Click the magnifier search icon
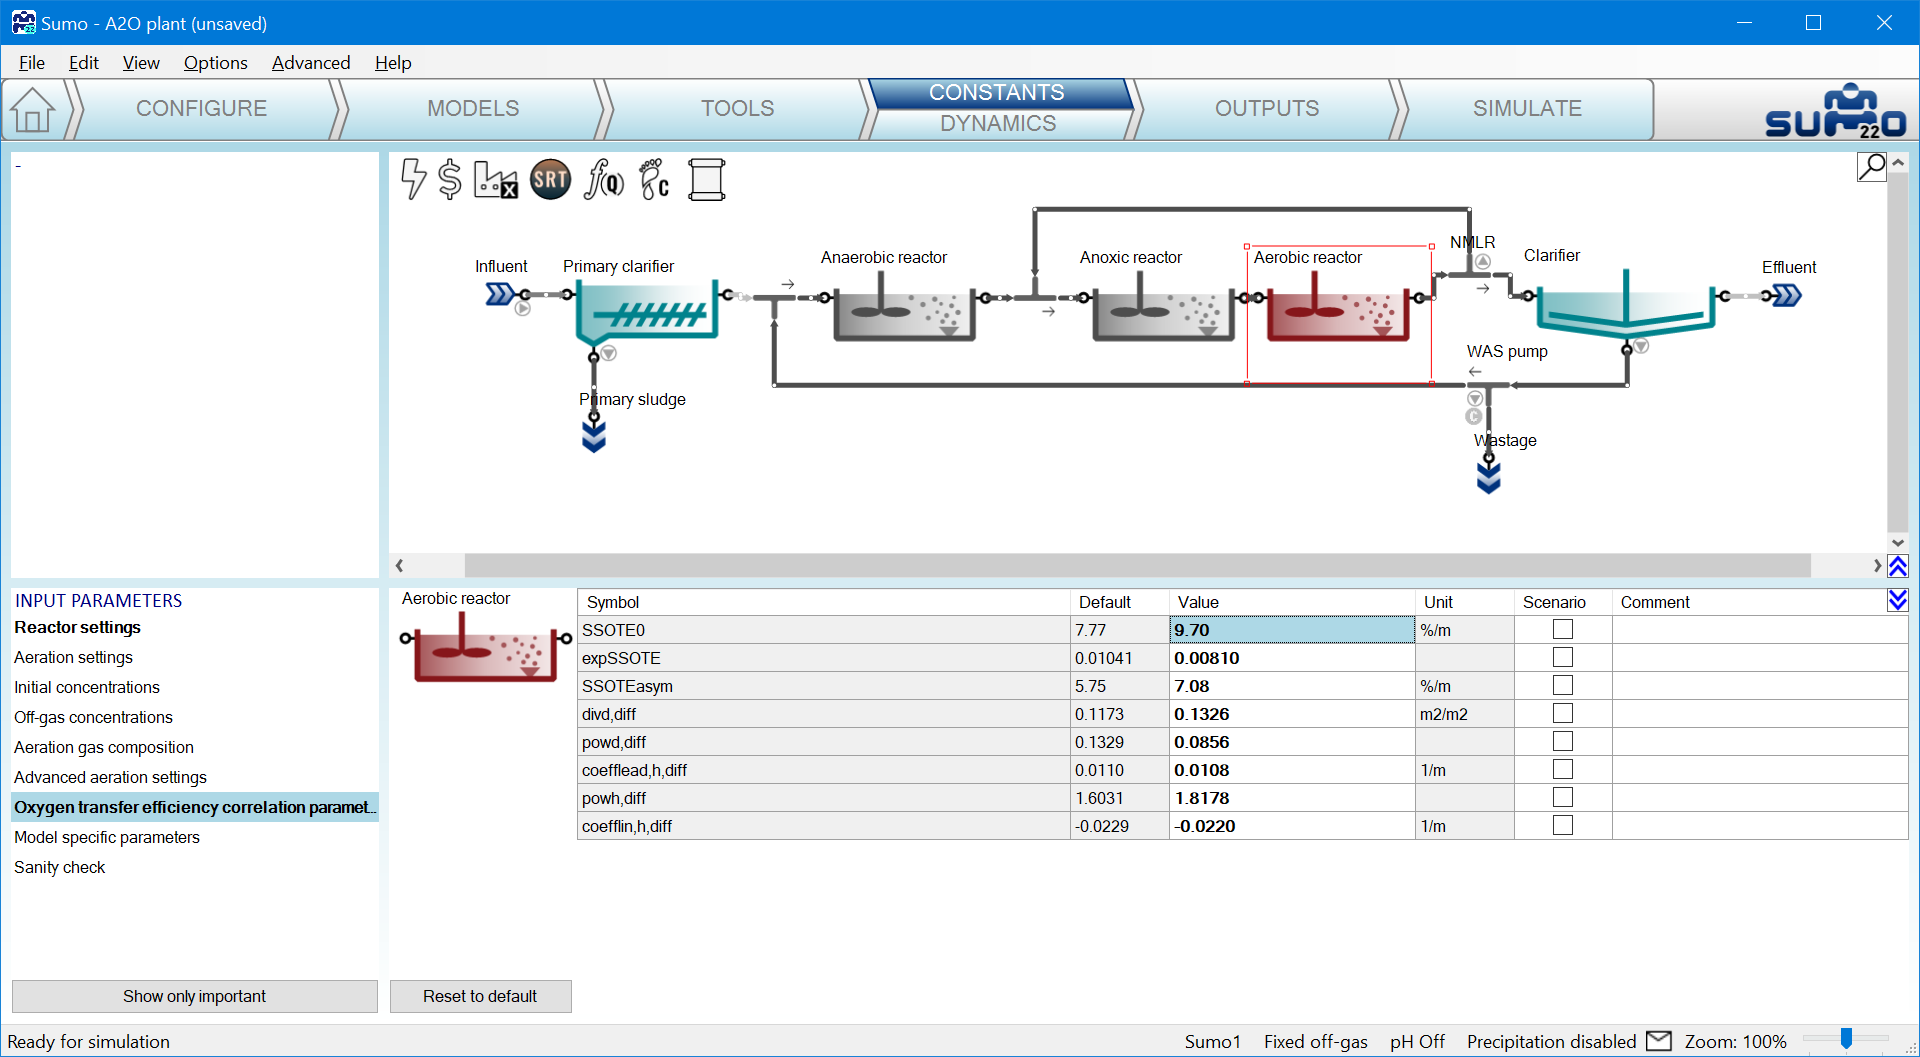The width and height of the screenshot is (1920, 1057). pyautogui.click(x=1871, y=166)
